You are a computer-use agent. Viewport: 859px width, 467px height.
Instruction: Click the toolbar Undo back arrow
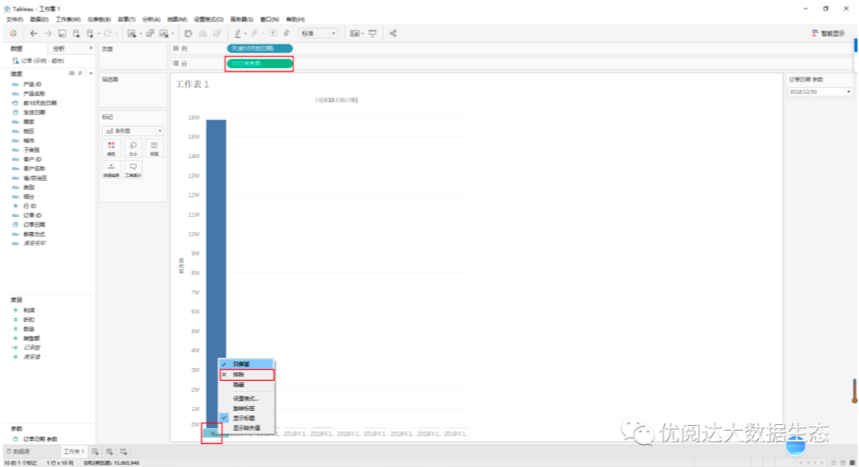click(x=34, y=33)
